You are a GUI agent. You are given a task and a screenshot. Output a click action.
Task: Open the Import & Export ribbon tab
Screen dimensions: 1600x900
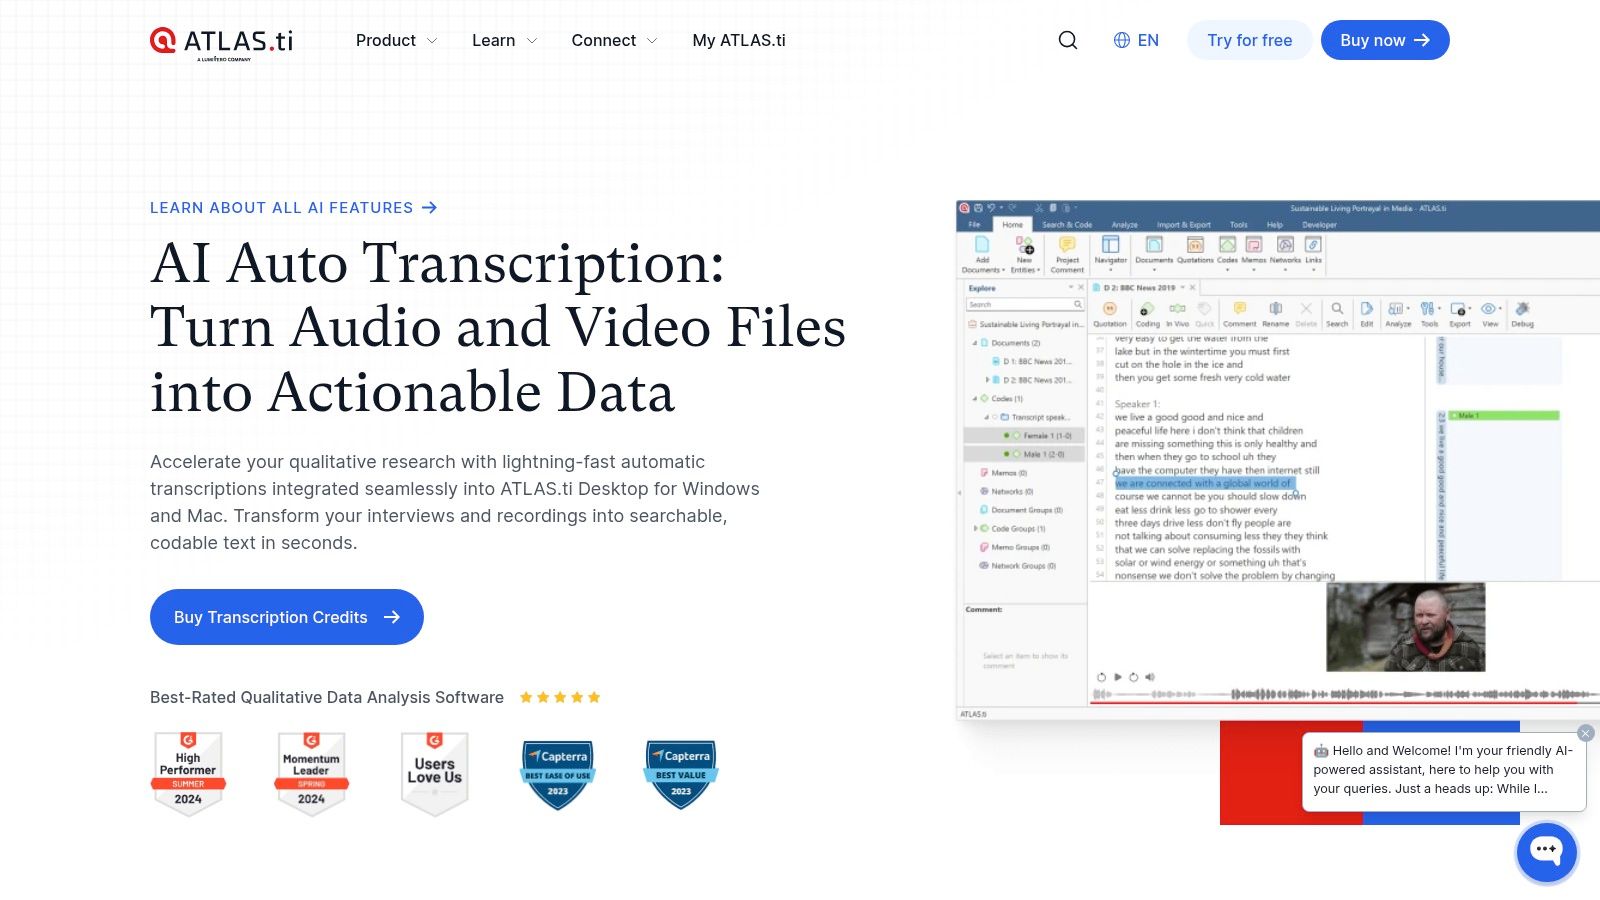coord(1184,225)
